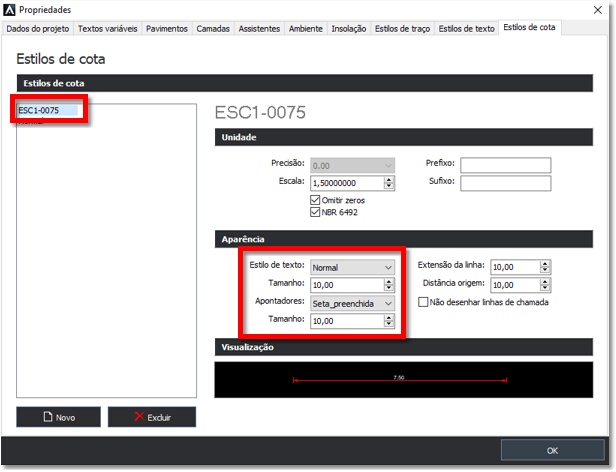Screen dimensions: 616x472
Task: Toggle the NBR 6492 checkbox
Action: click(x=316, y=212)
